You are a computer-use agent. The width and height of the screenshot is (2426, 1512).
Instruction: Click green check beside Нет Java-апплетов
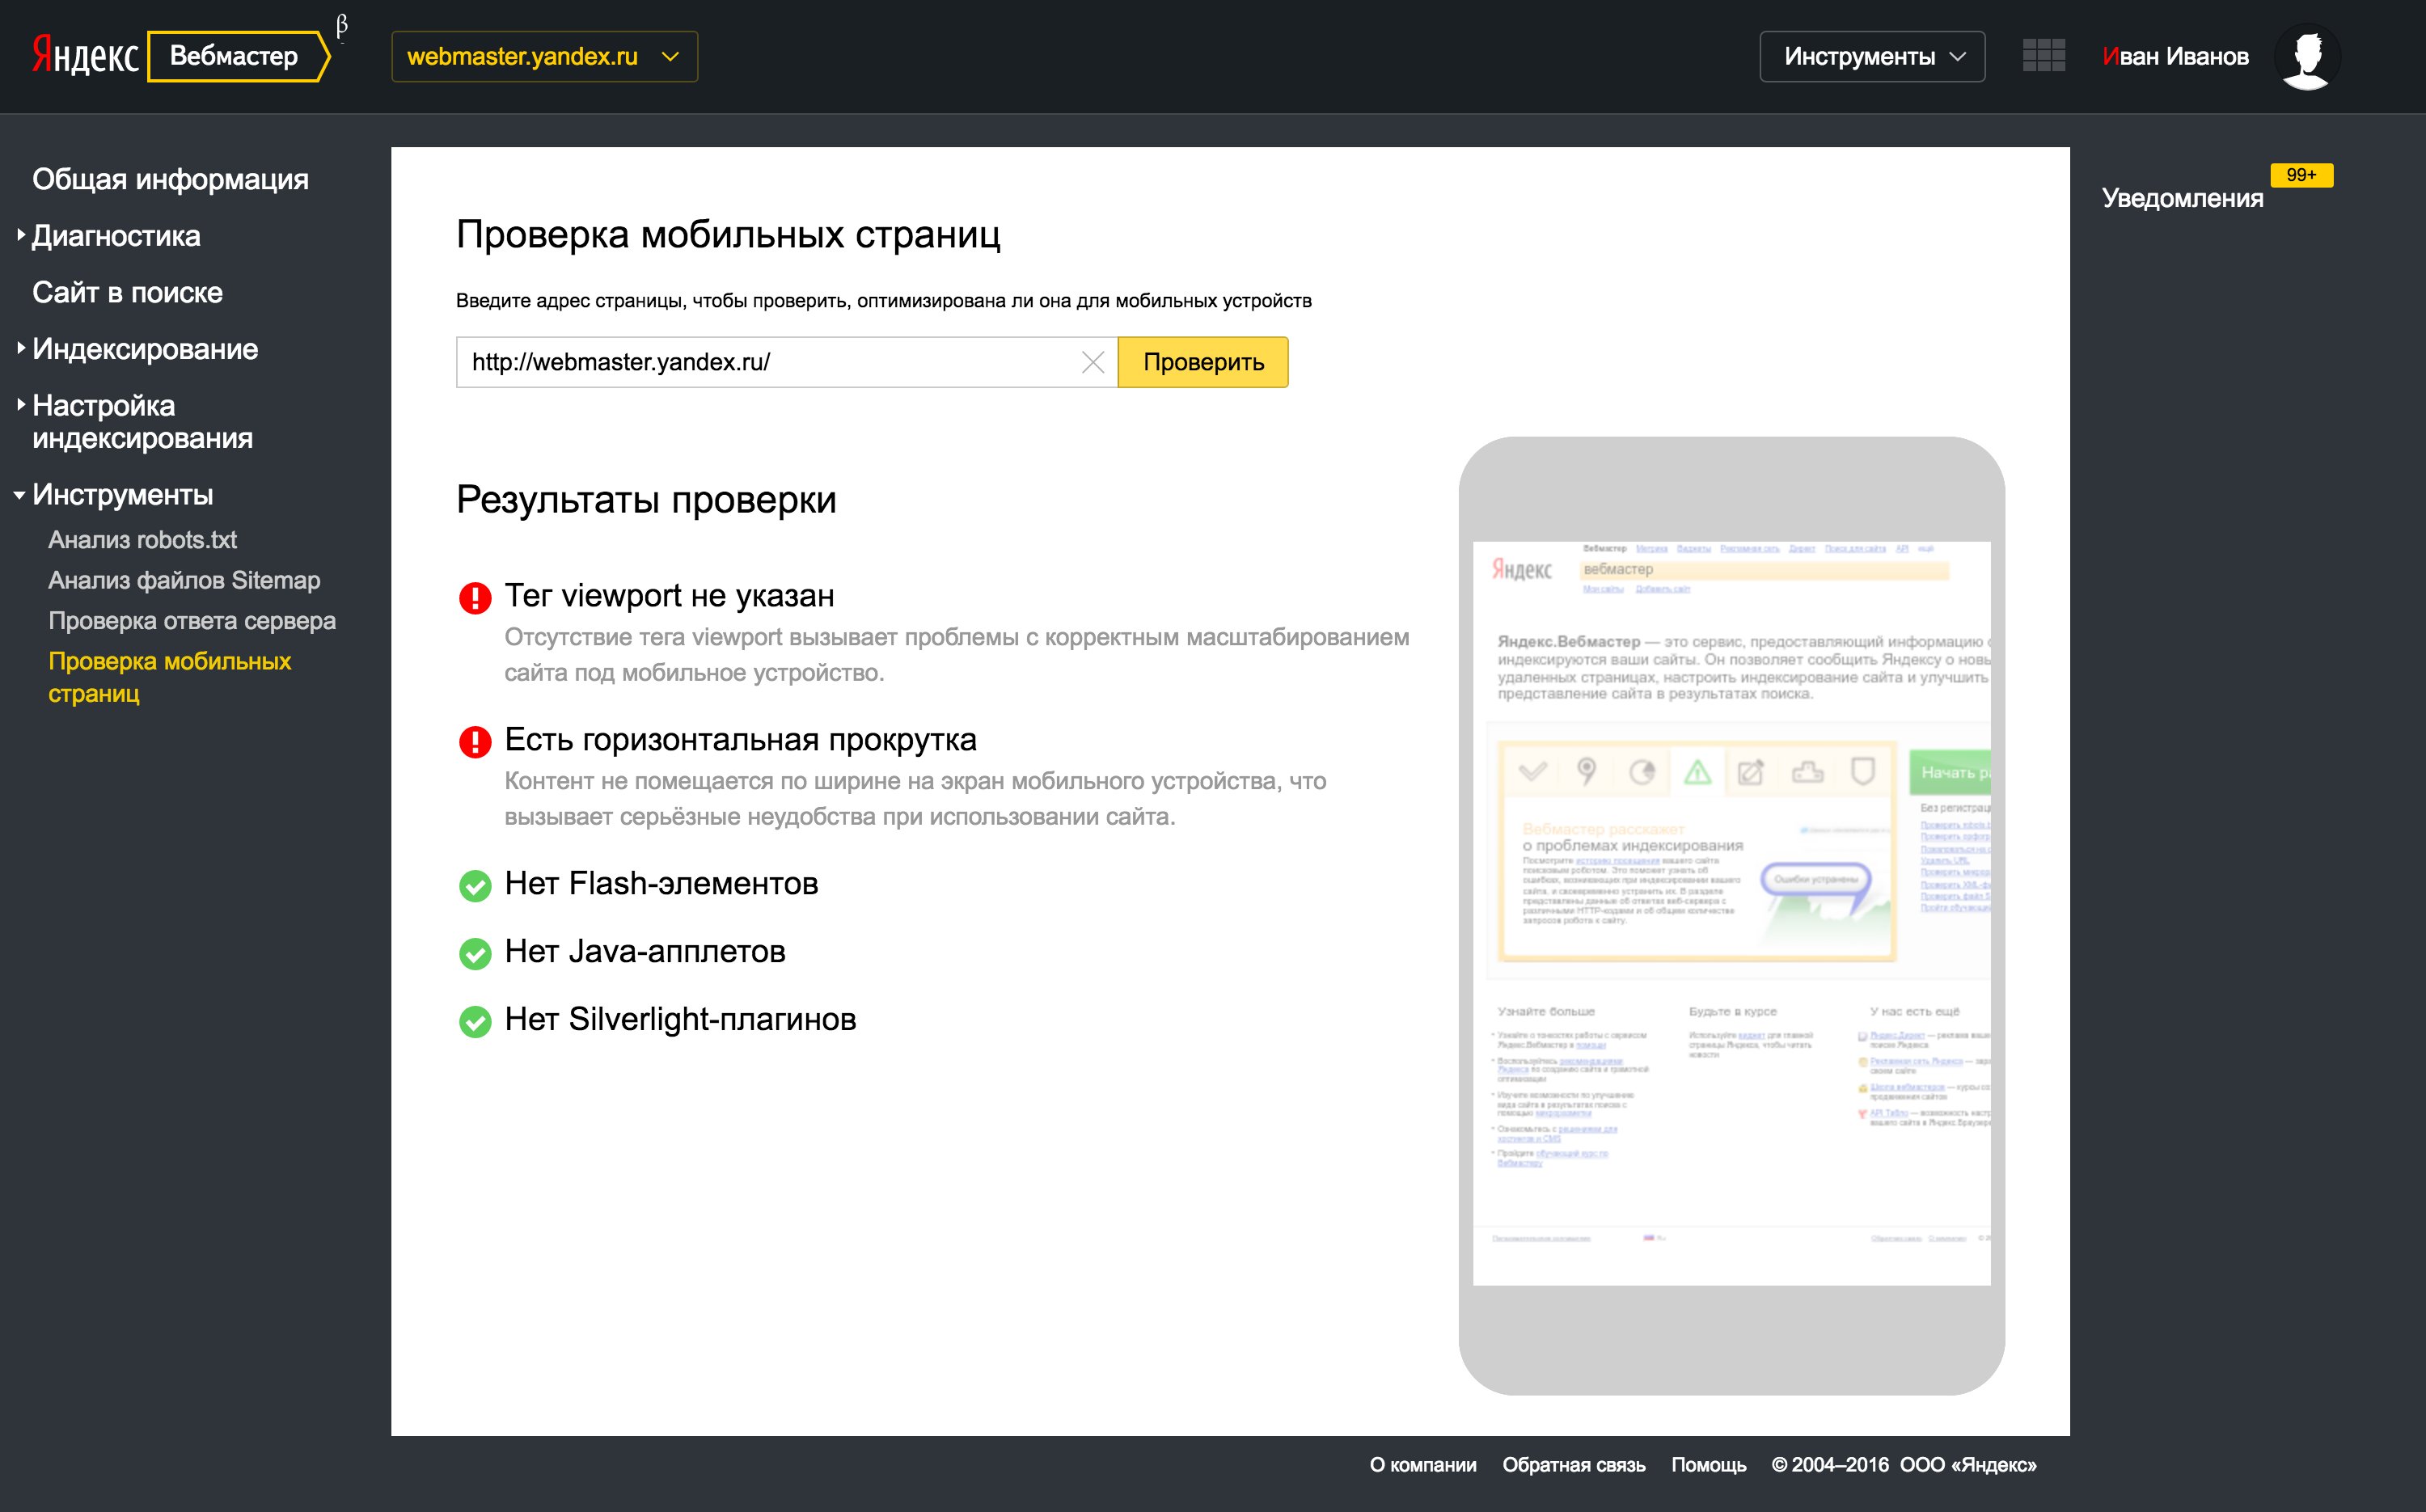(x=475, y=954)
